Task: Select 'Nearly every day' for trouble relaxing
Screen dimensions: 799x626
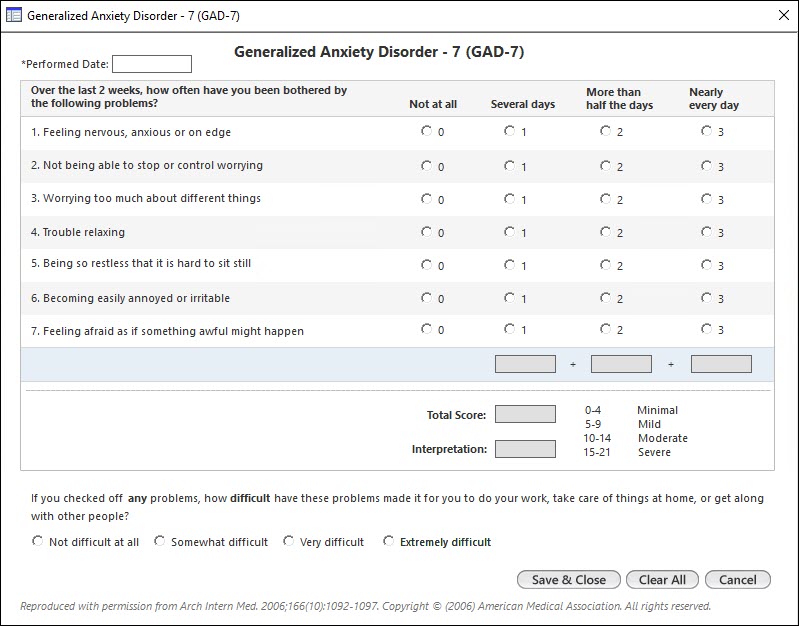Action: [x=707, y=232]
